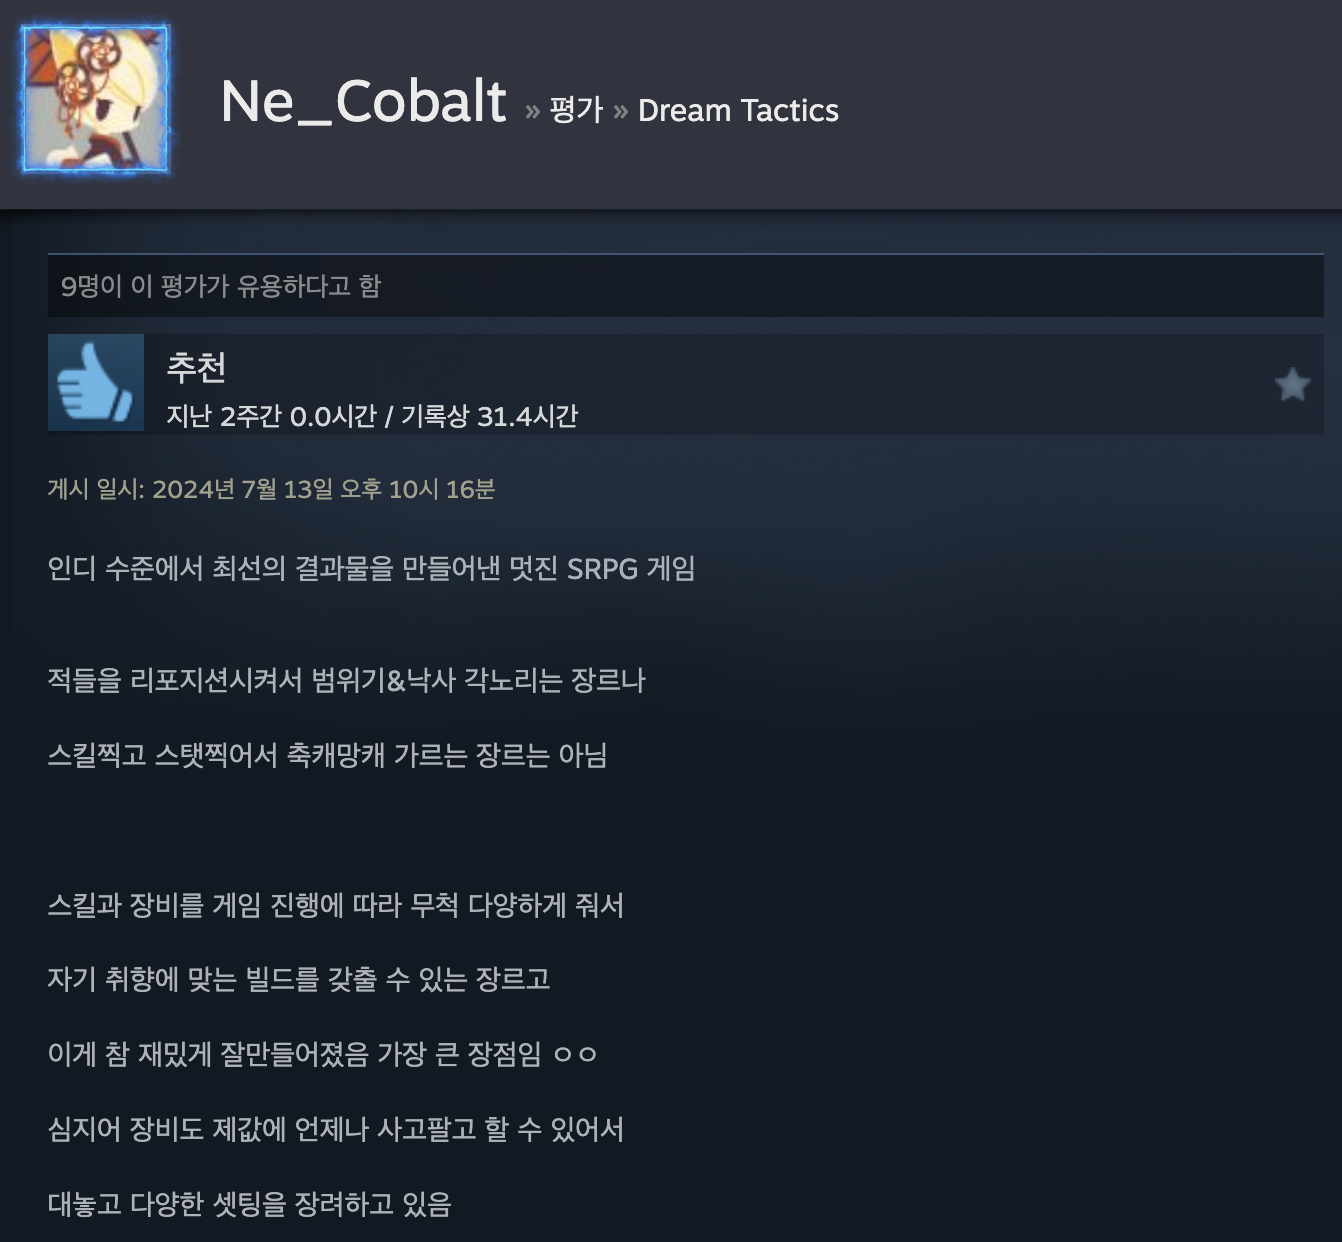Click the line starting 심지어 장비도 제값에
This screenshot has width=1342, height=1242.
[x=335, y=1130]
